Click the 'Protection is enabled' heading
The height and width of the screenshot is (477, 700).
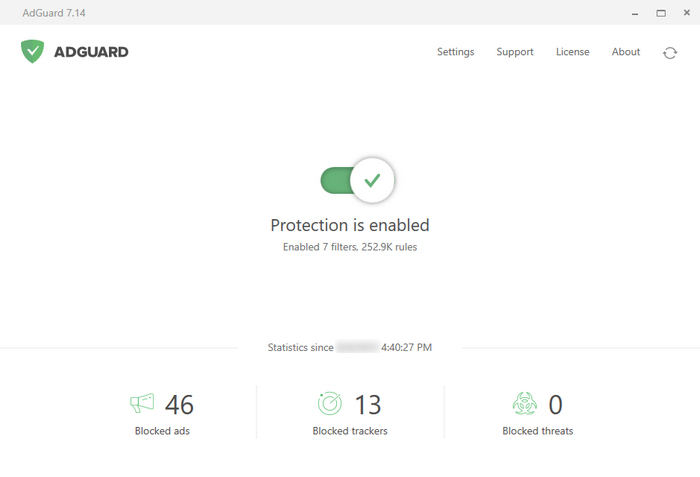(350, 225)
